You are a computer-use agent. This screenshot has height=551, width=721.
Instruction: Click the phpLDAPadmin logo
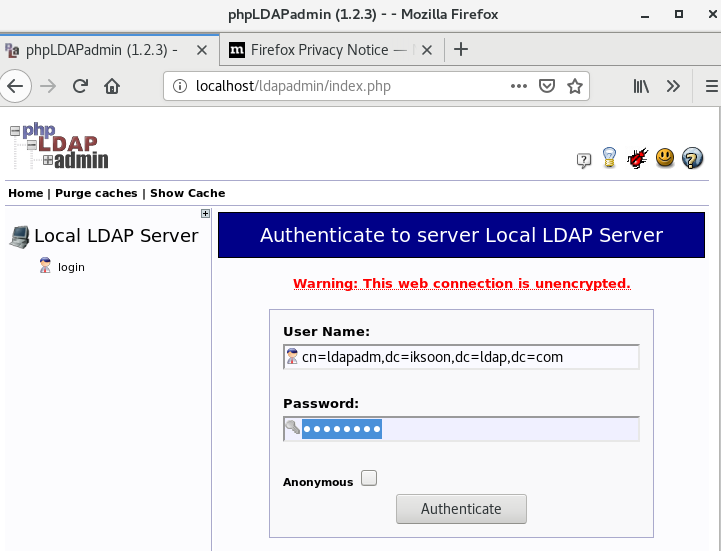(59, 146)
